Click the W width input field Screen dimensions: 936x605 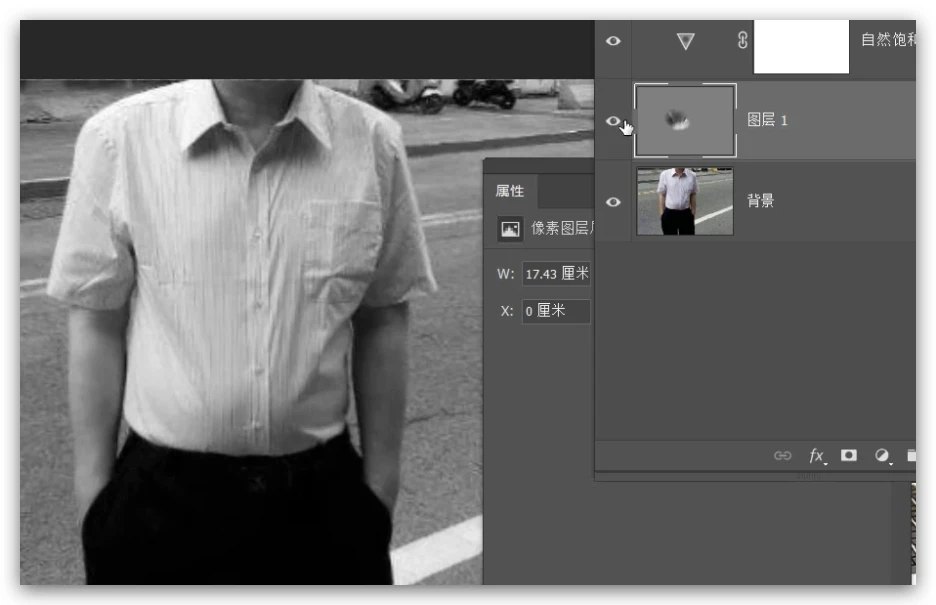click(x=556, y=274)
